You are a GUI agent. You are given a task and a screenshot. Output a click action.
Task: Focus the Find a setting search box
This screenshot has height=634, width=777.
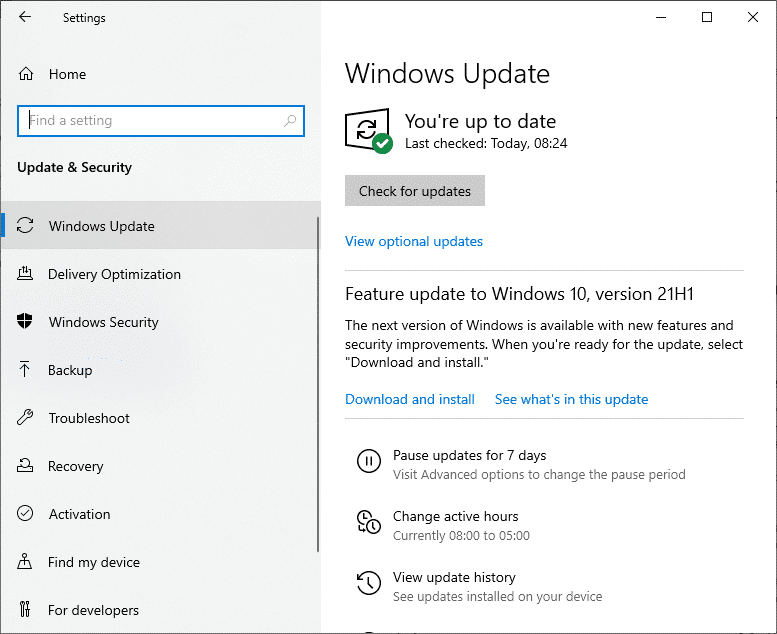coord(150,121)
